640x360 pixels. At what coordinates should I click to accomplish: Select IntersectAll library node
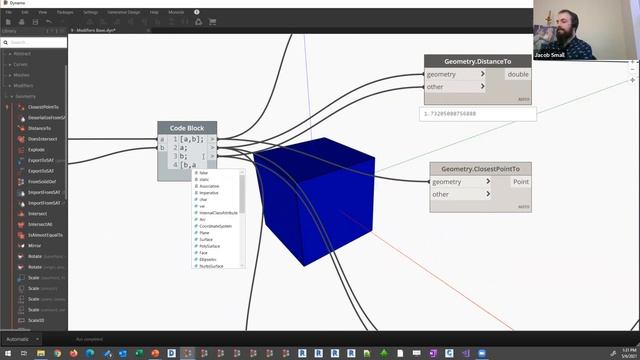tap(40, 224)
